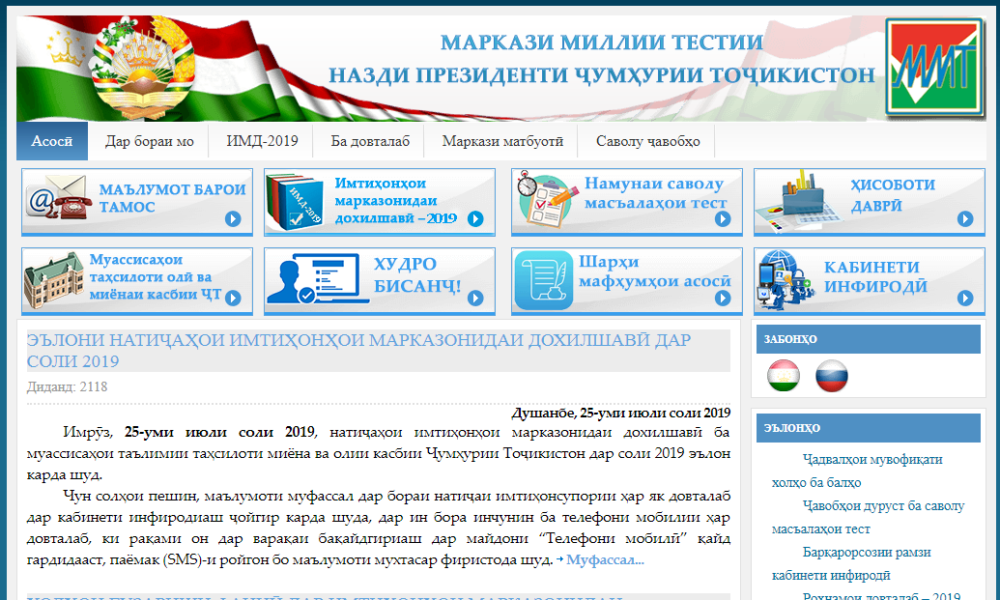Open the exam results announcement headline
1000x600 pixels.
pos(358,350)
